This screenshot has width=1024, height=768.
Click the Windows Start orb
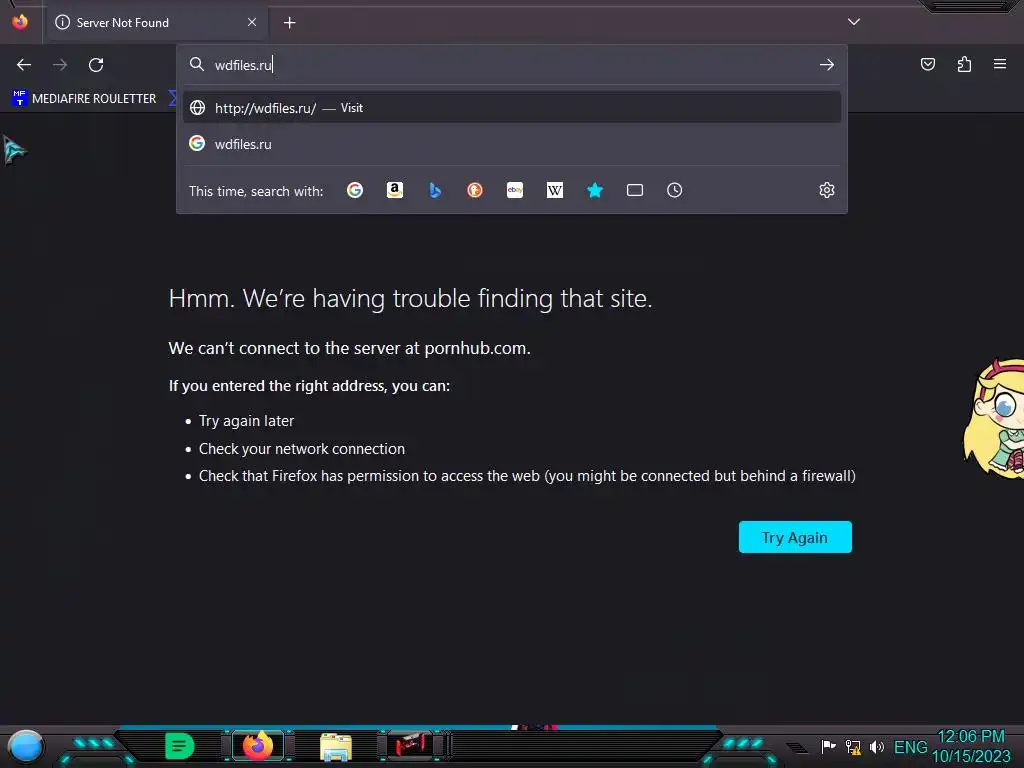[x=25, y=746]
